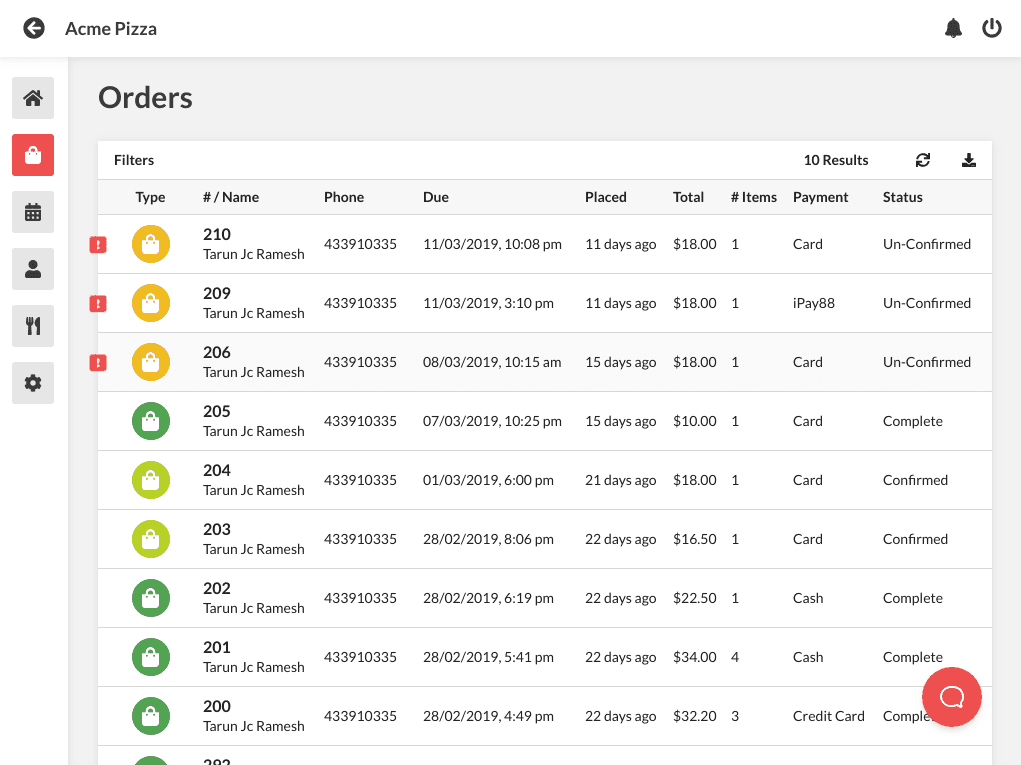Open the Home dashboard in sidebar
Screen dimensions: 1021x765
pyautogui.click(x=33, y=98)
